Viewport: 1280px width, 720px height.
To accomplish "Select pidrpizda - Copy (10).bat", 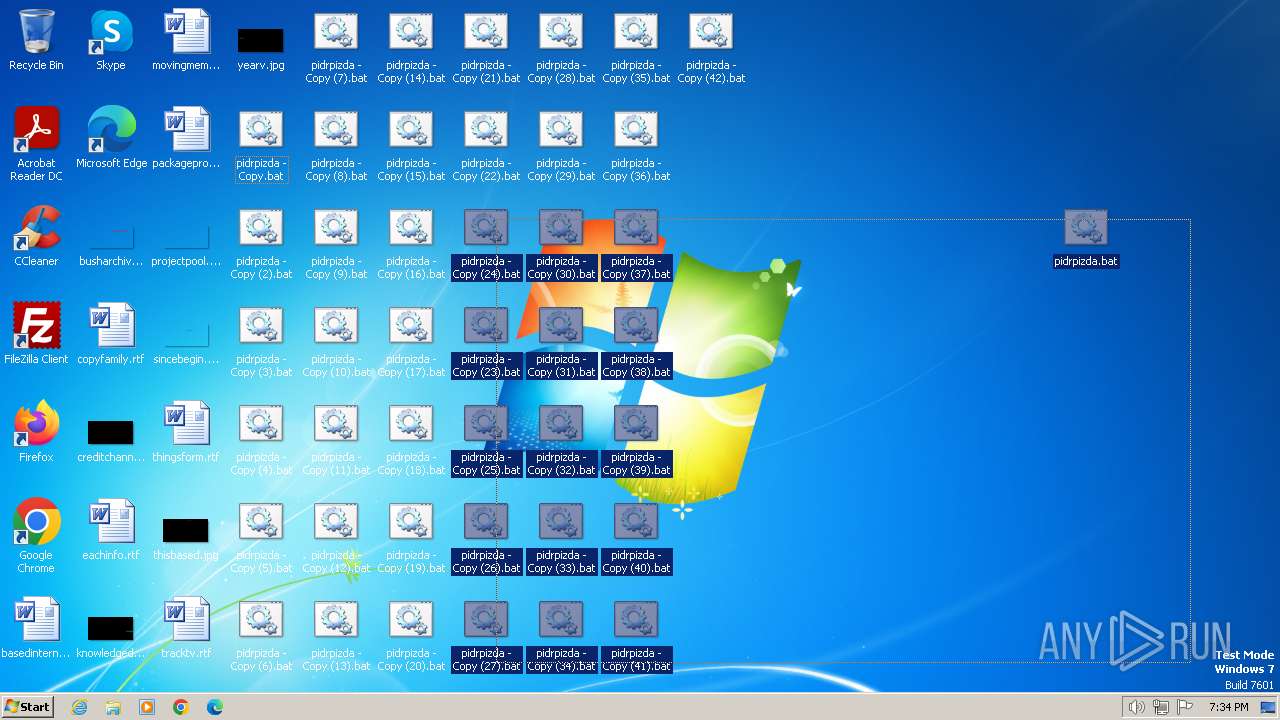I will pyautogui.click(x=336, y=341).
